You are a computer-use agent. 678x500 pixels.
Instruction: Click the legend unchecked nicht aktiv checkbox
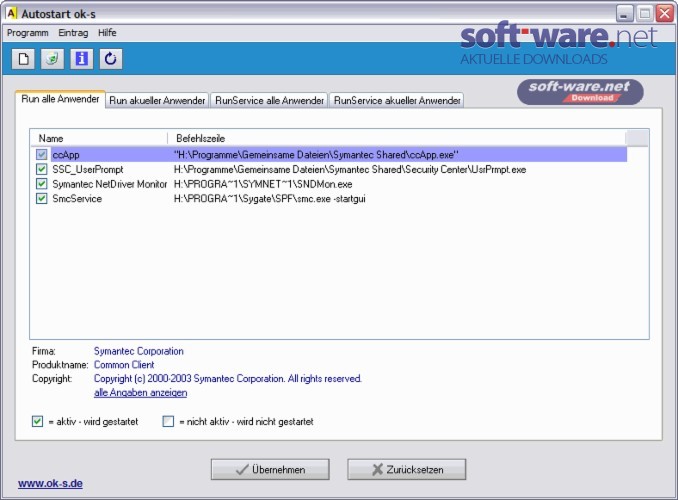(168, 421)
